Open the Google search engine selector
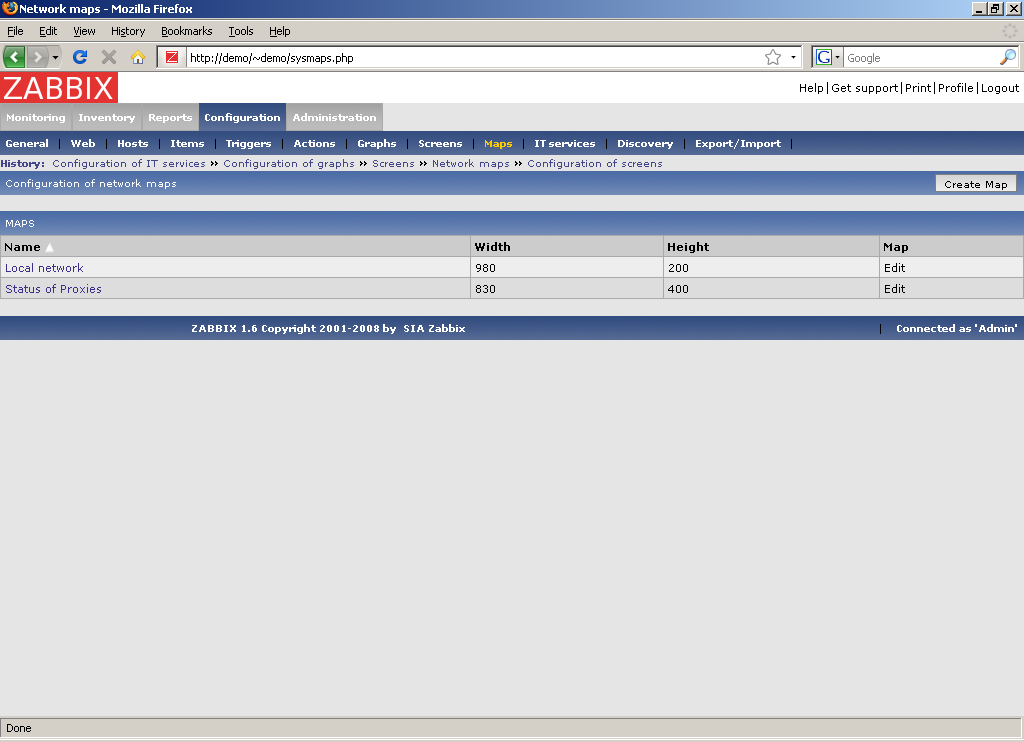The image size is (1024, 742). [x=828, y=57]
